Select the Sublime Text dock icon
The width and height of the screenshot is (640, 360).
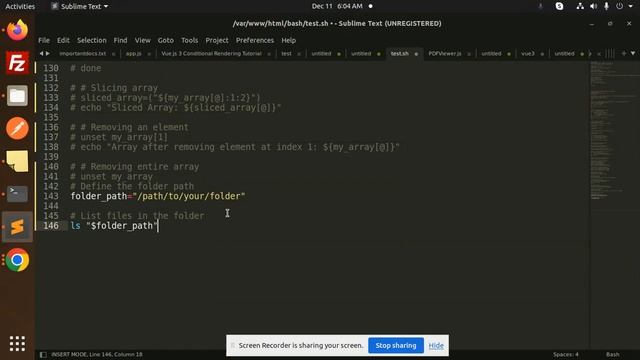pyautogui.click(x=17, y=227)
